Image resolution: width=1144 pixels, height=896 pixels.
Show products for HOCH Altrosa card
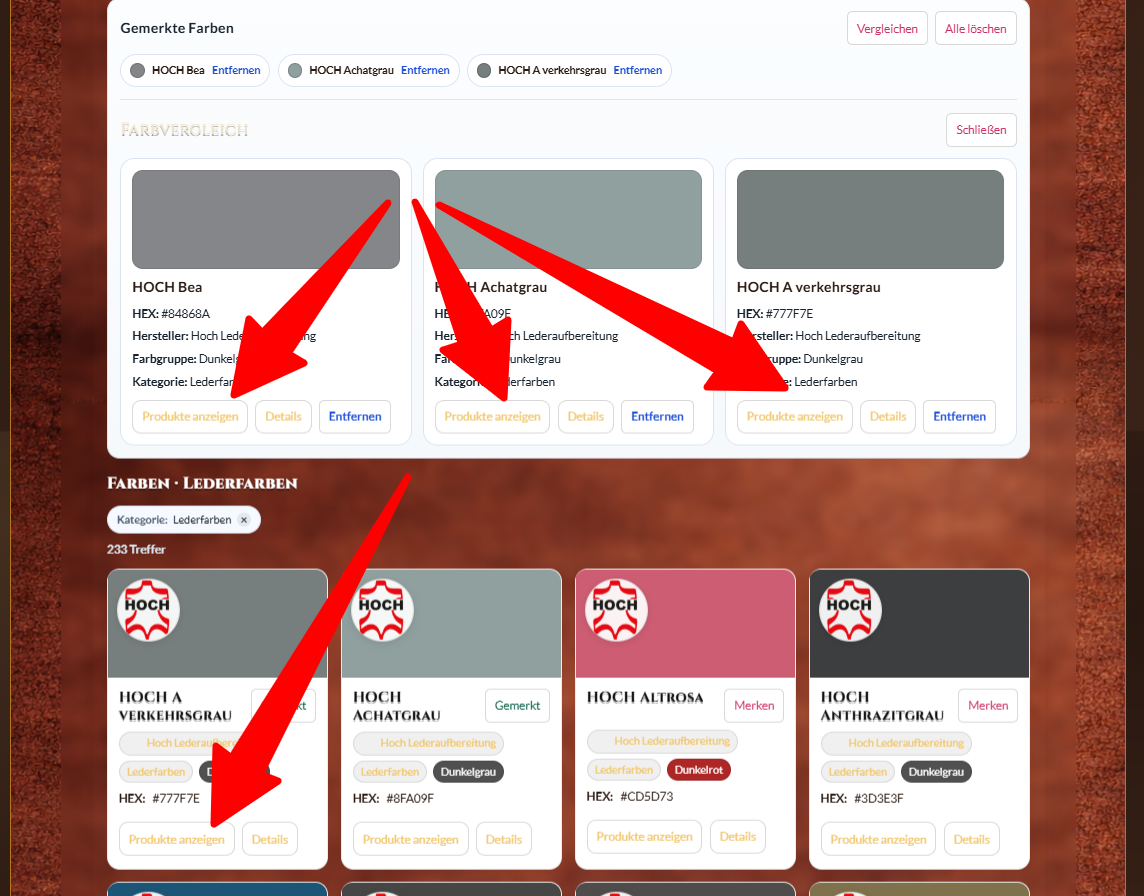tap(644, 837)
